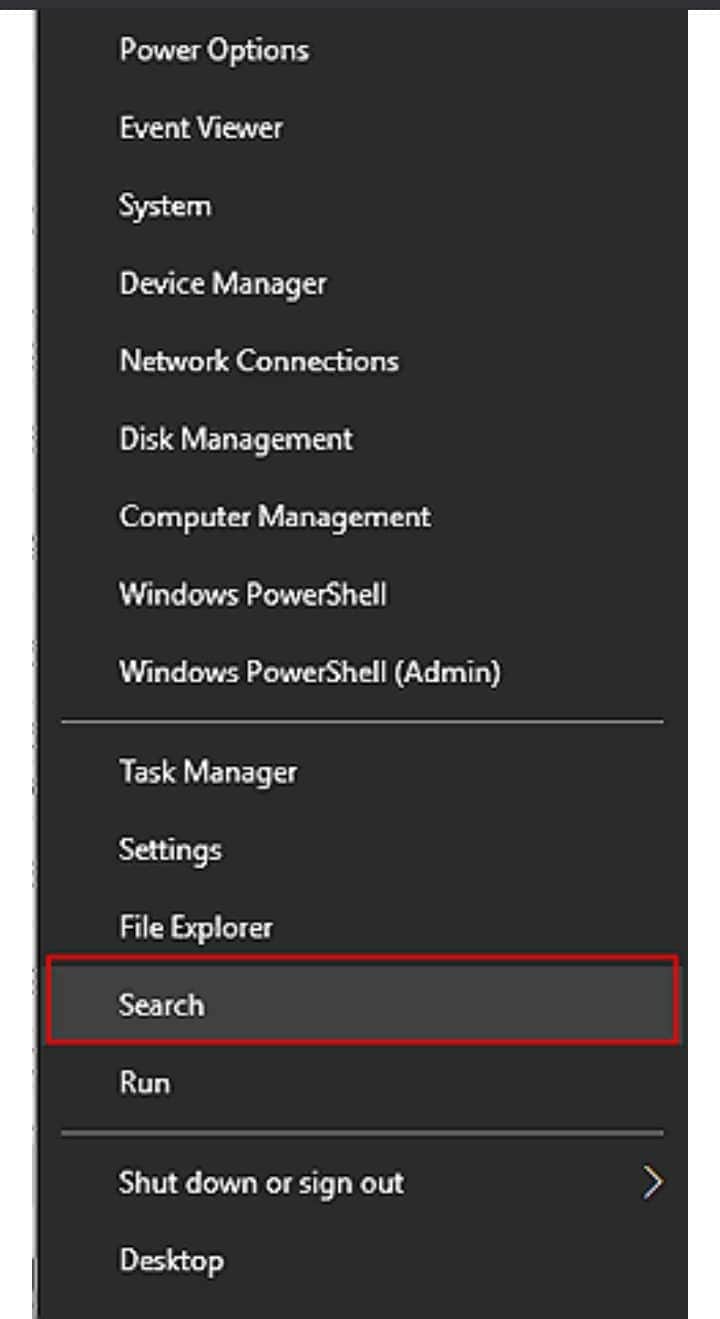Show the Desktop

point(171,1260)
